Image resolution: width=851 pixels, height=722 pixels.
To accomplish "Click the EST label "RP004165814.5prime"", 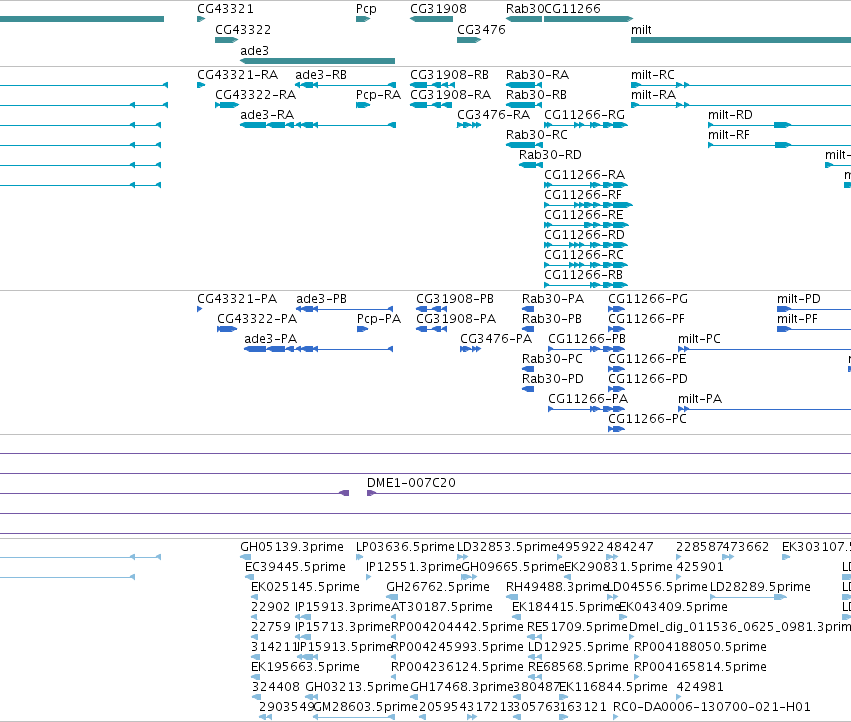I will (x=700, y=667).
